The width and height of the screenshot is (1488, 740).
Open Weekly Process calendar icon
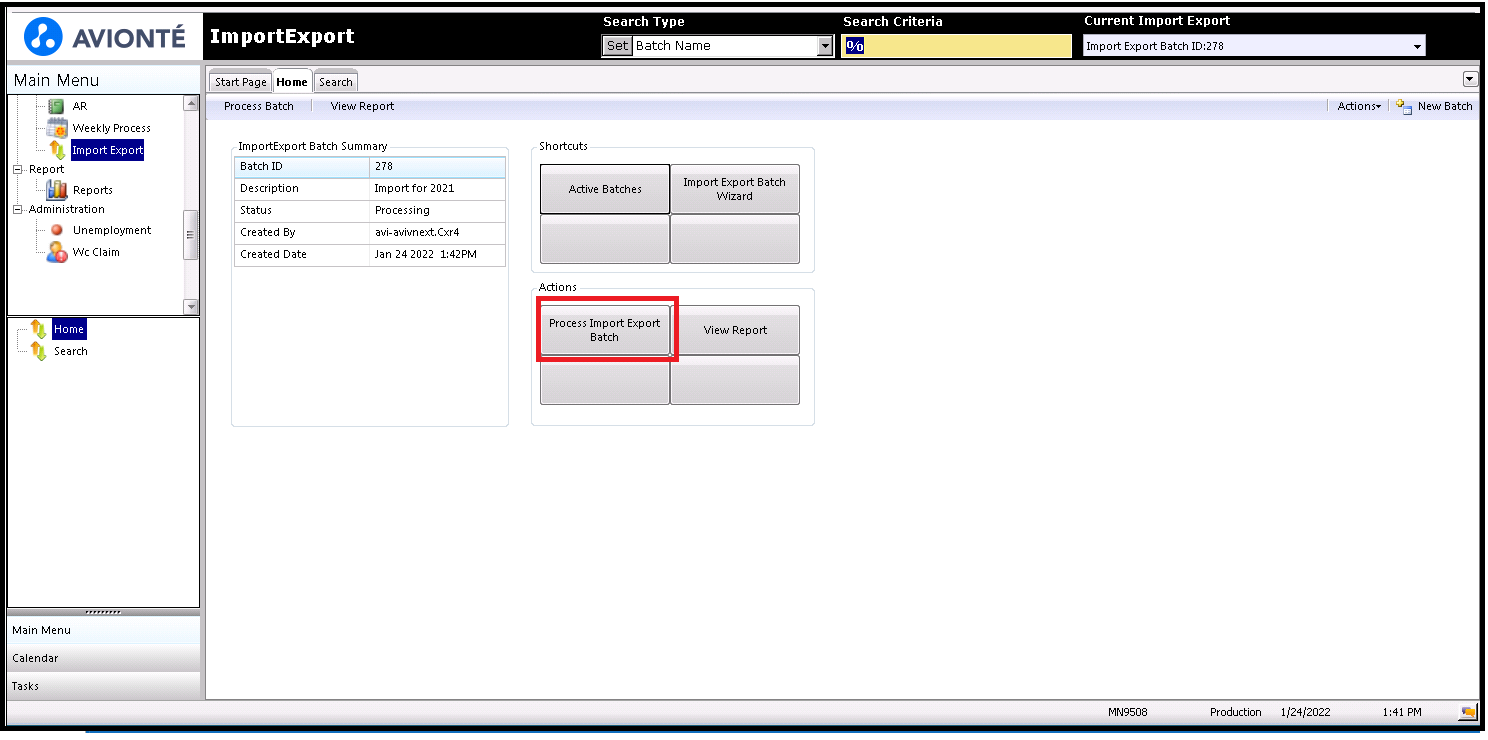[57, 127]
